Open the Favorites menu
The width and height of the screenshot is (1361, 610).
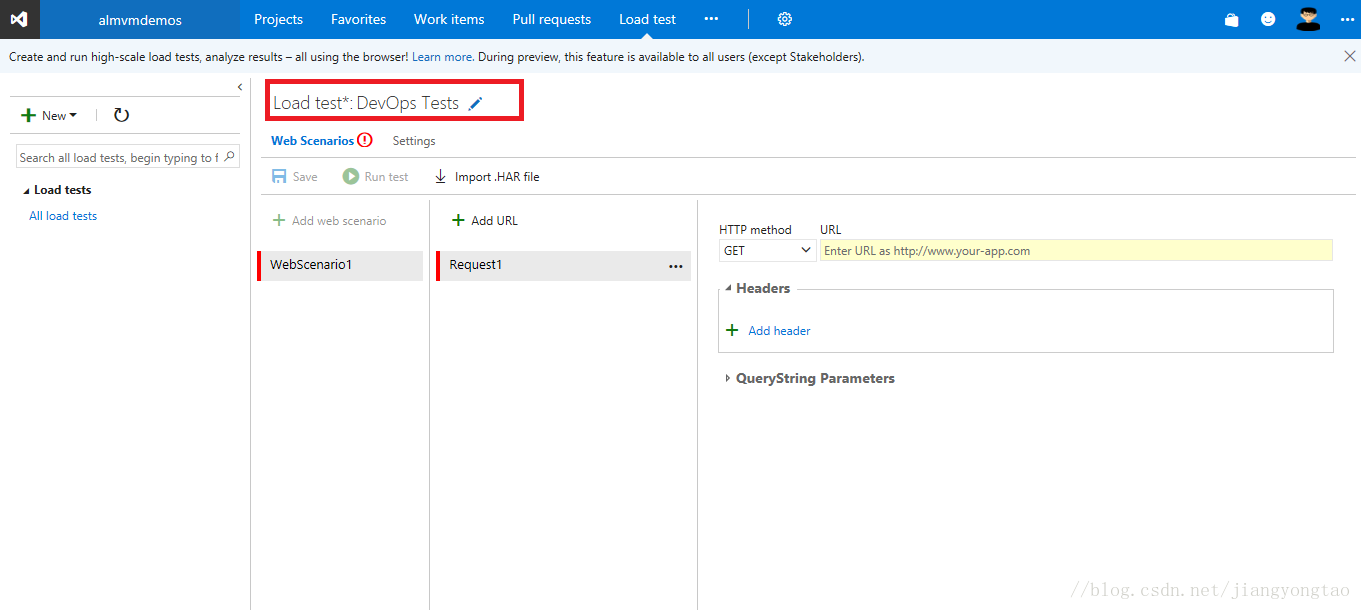coord(358,19)
